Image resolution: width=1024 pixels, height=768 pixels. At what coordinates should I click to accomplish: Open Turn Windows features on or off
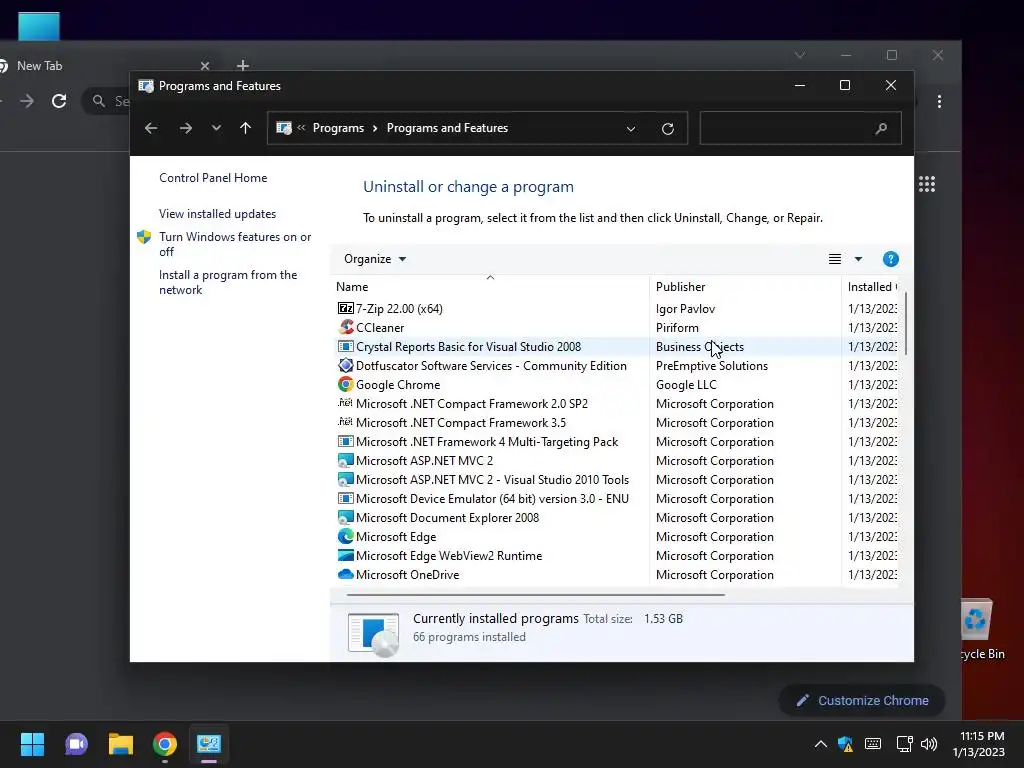click(x=234, y=244)
